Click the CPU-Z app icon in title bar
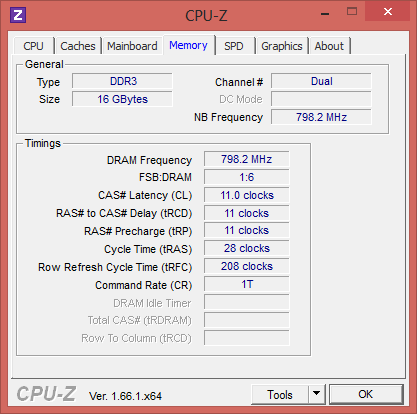 click(x=18, y=15)
